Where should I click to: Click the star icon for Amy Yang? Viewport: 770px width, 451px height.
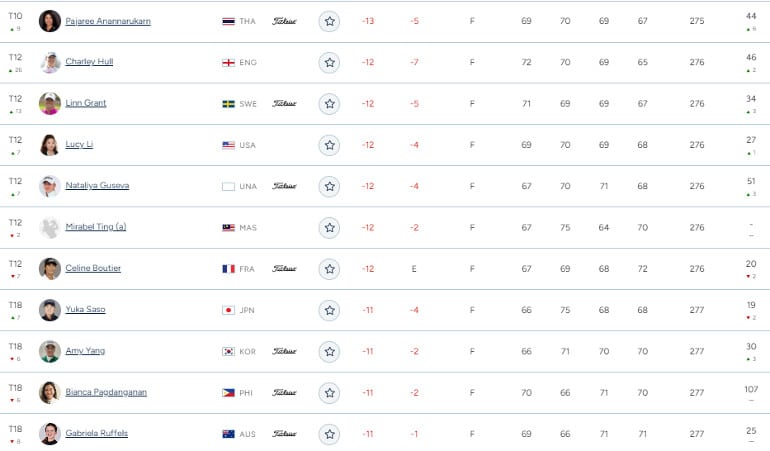(x=329, y=351)
